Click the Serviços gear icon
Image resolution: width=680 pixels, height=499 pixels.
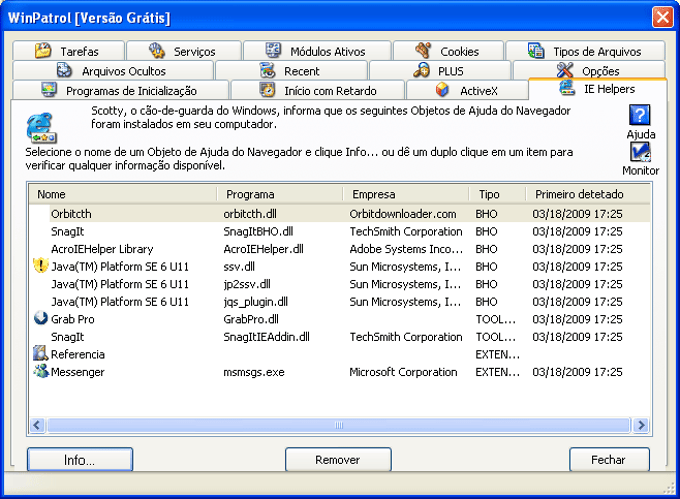(x=157, y=51)
